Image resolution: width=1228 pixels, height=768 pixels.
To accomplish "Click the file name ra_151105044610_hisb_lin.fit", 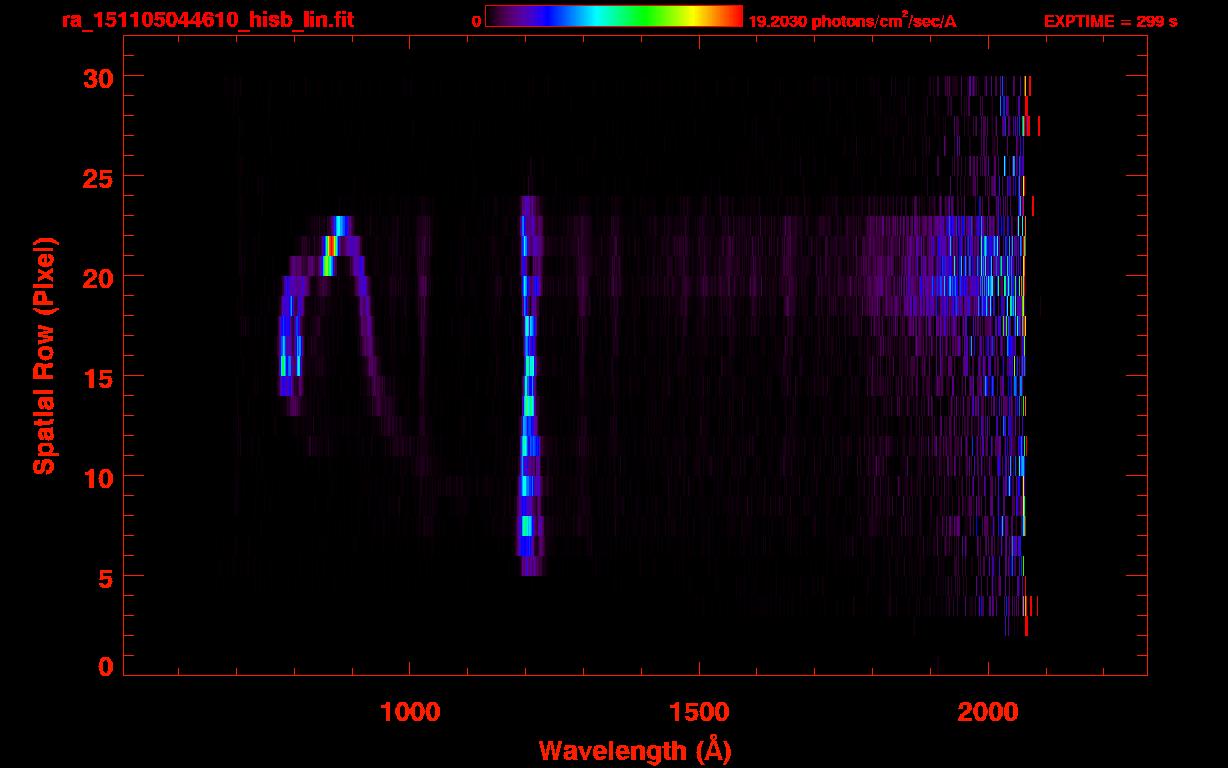I will (x=207, y=20).
